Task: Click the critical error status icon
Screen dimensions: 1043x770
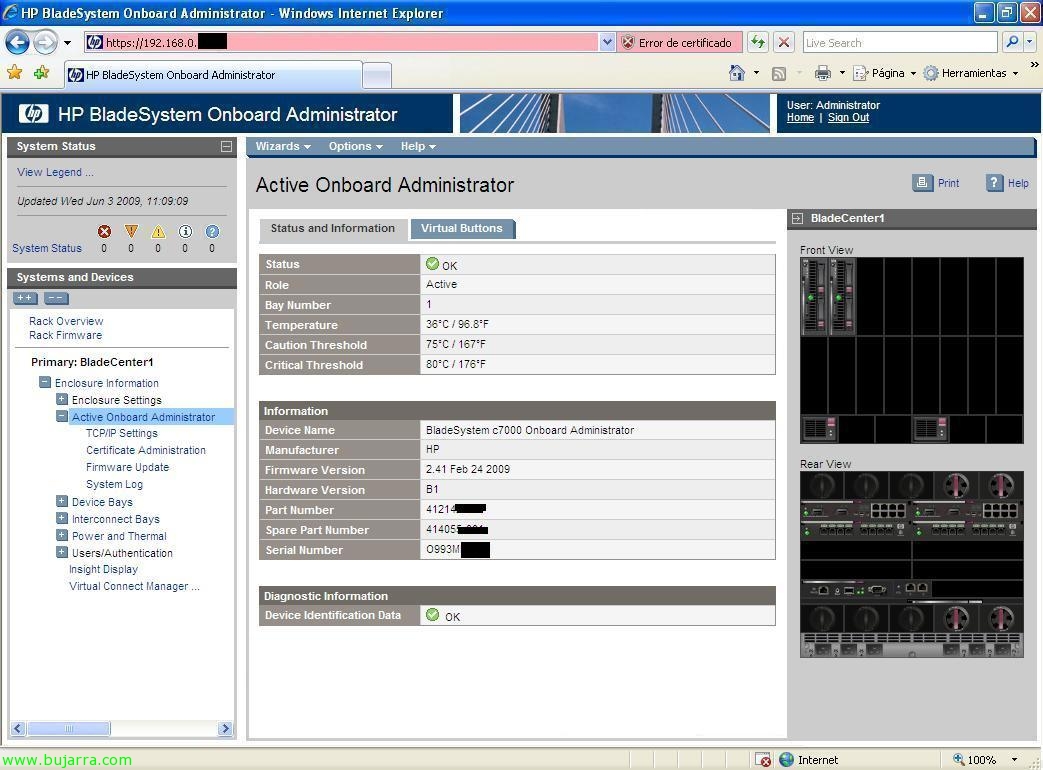Action: pos(104,232)
